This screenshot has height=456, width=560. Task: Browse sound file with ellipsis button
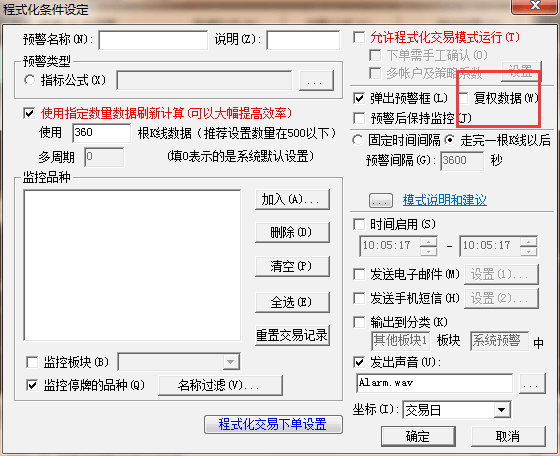coord(532,384)
